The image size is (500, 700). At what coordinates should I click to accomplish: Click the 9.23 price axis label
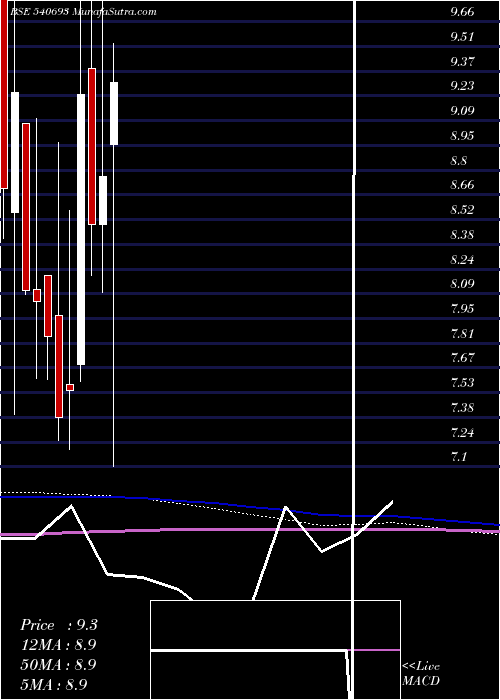[462, 86]
